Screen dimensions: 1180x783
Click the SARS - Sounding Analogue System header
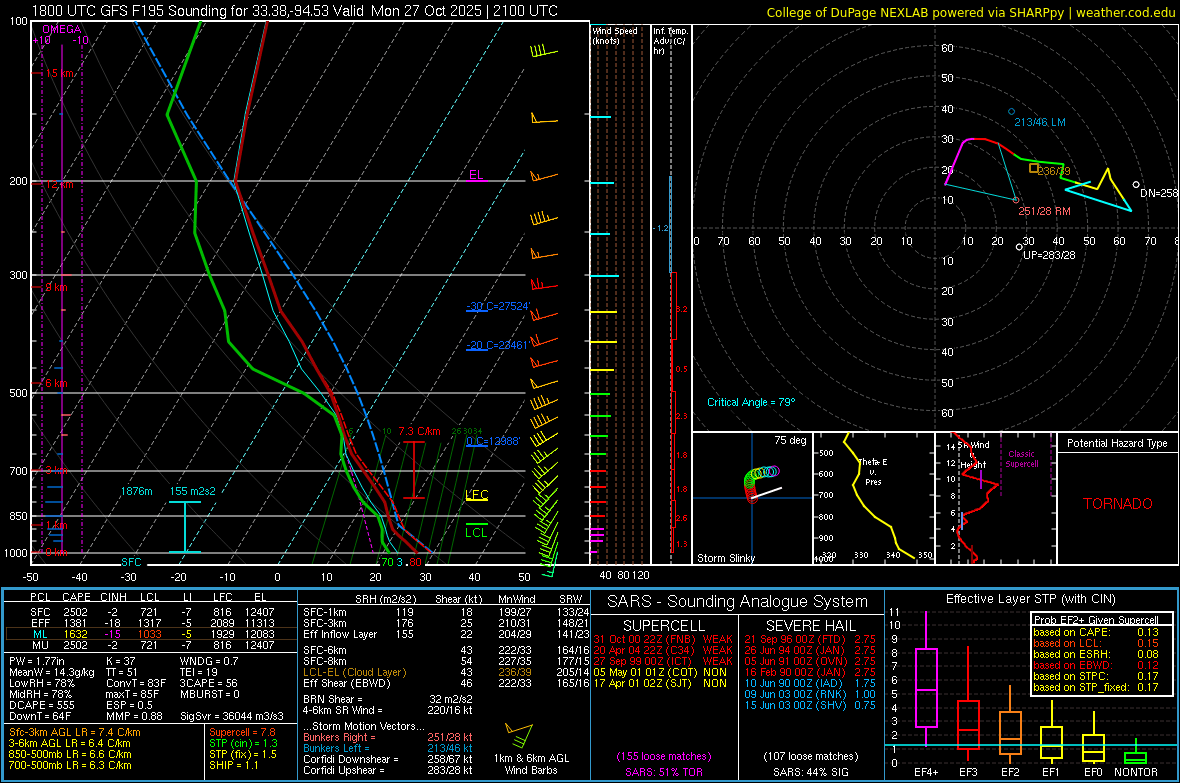[738, 602]
